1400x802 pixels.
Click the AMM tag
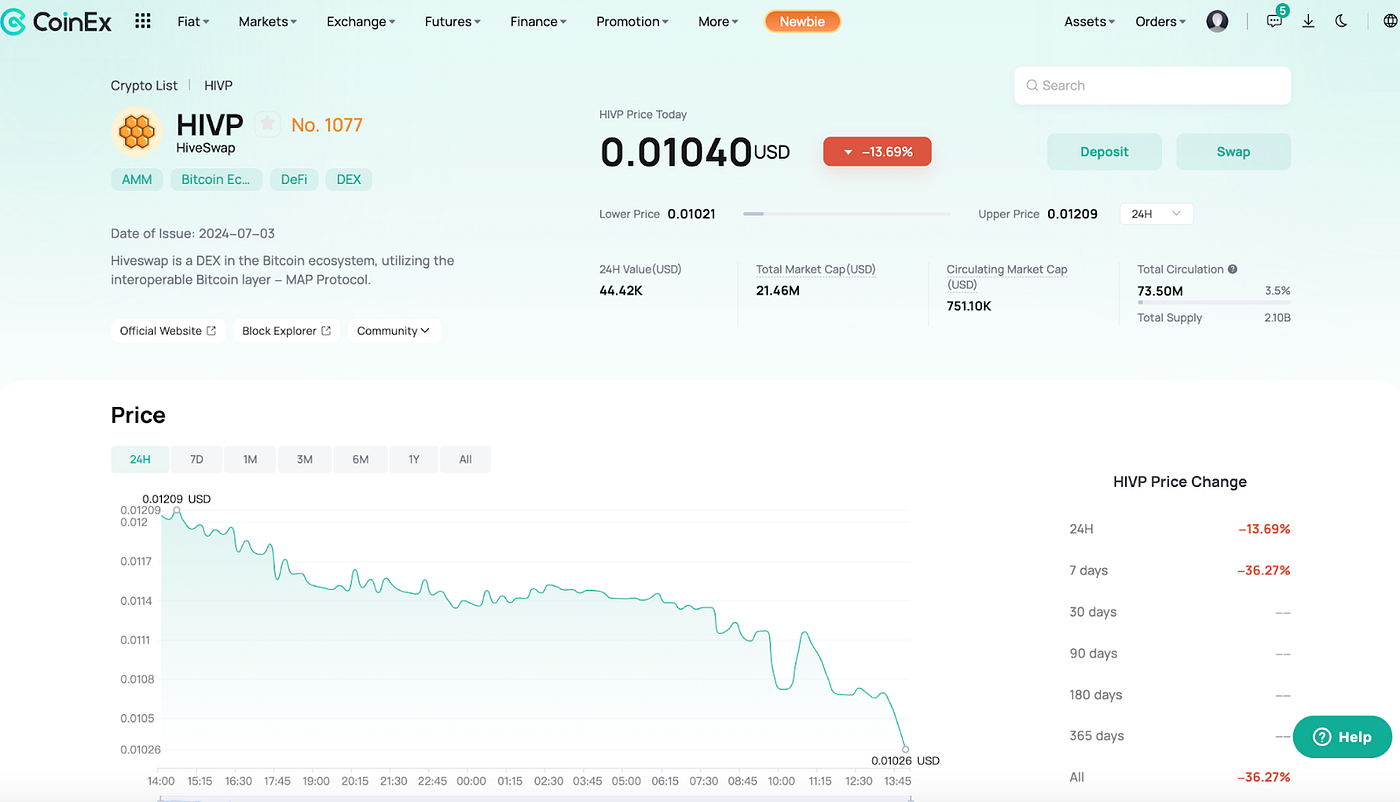pyautogui.click(x=137, y=180)
